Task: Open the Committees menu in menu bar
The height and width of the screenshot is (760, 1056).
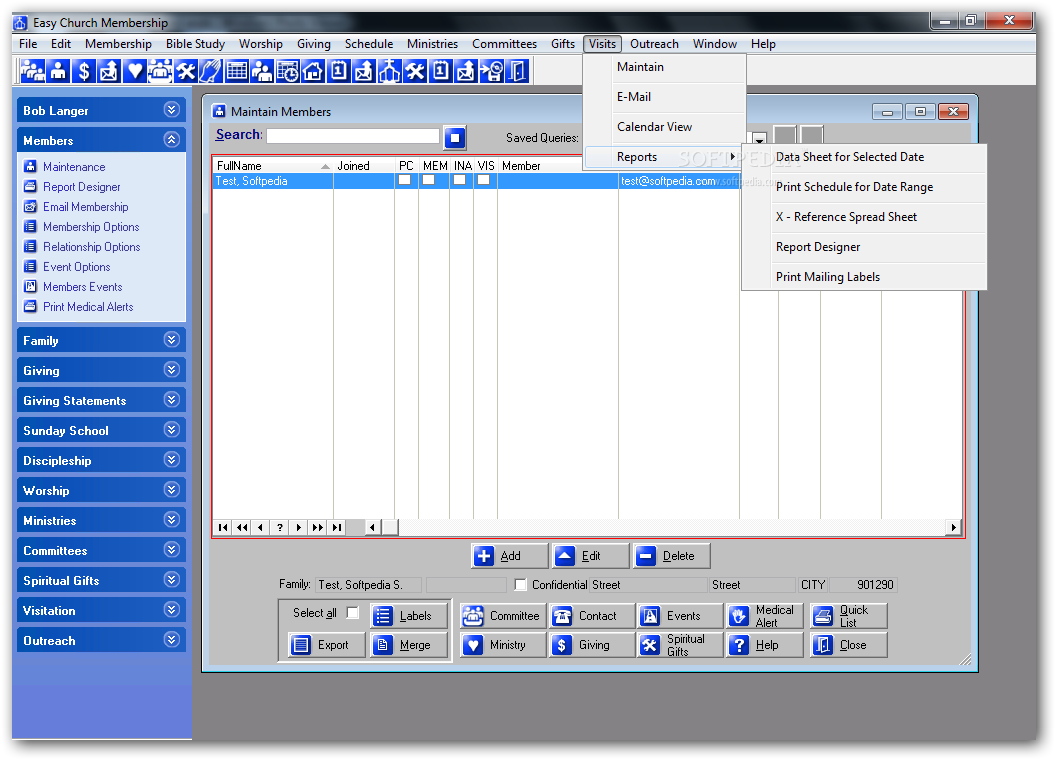Action: point(504,44)
